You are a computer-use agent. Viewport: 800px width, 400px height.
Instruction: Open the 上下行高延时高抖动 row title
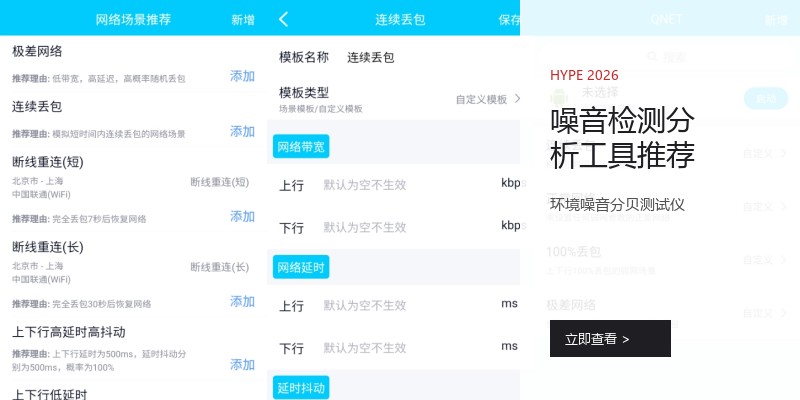tap(69, 333)
